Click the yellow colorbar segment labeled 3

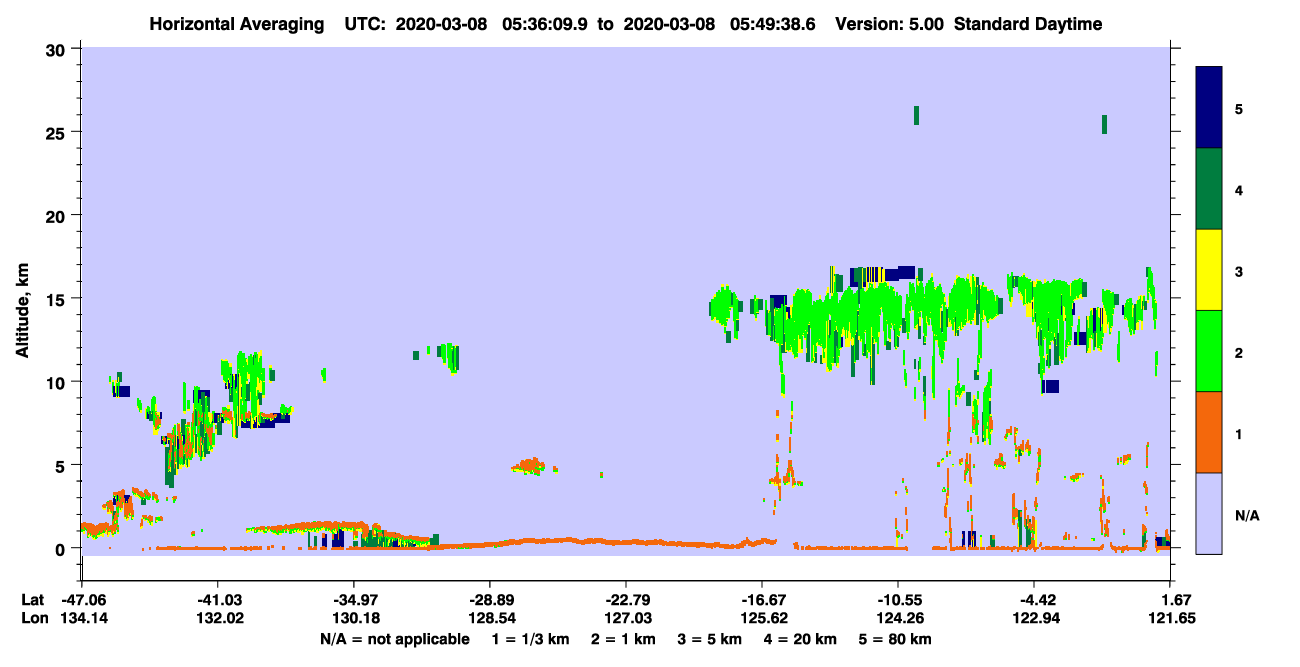tap(1209, 270)
